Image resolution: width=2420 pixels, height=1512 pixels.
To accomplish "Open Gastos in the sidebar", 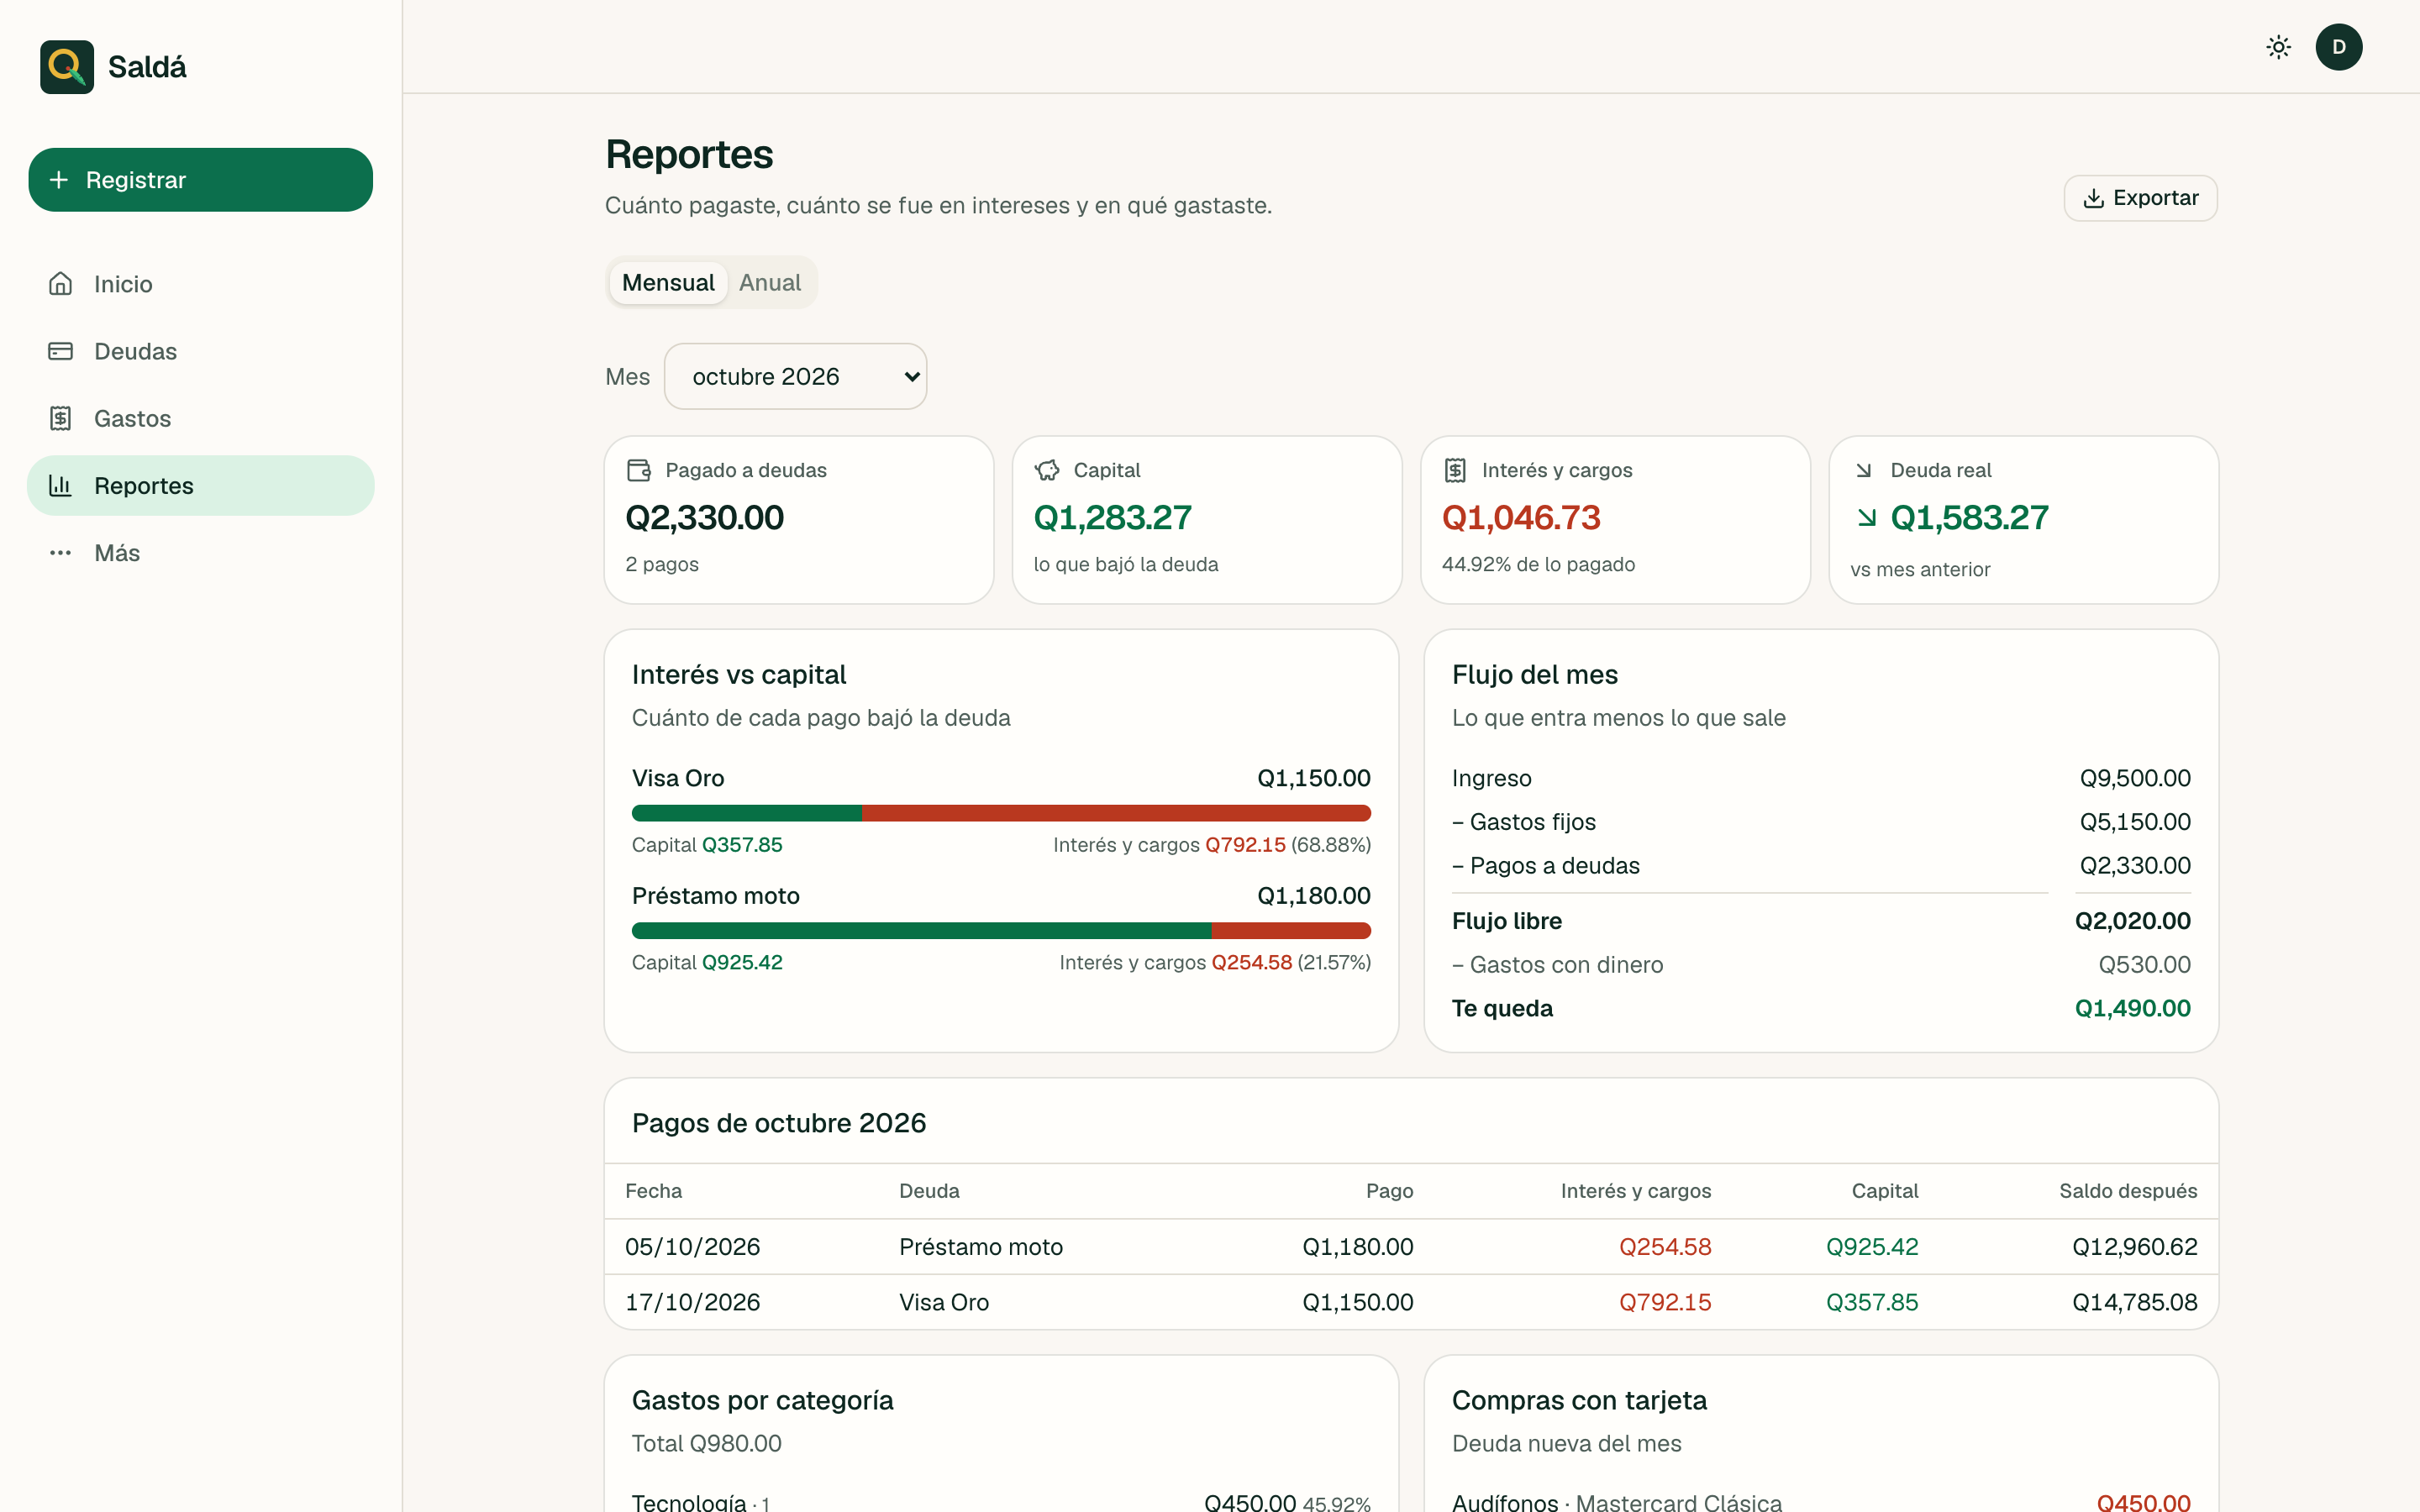I will click(201, 418).
